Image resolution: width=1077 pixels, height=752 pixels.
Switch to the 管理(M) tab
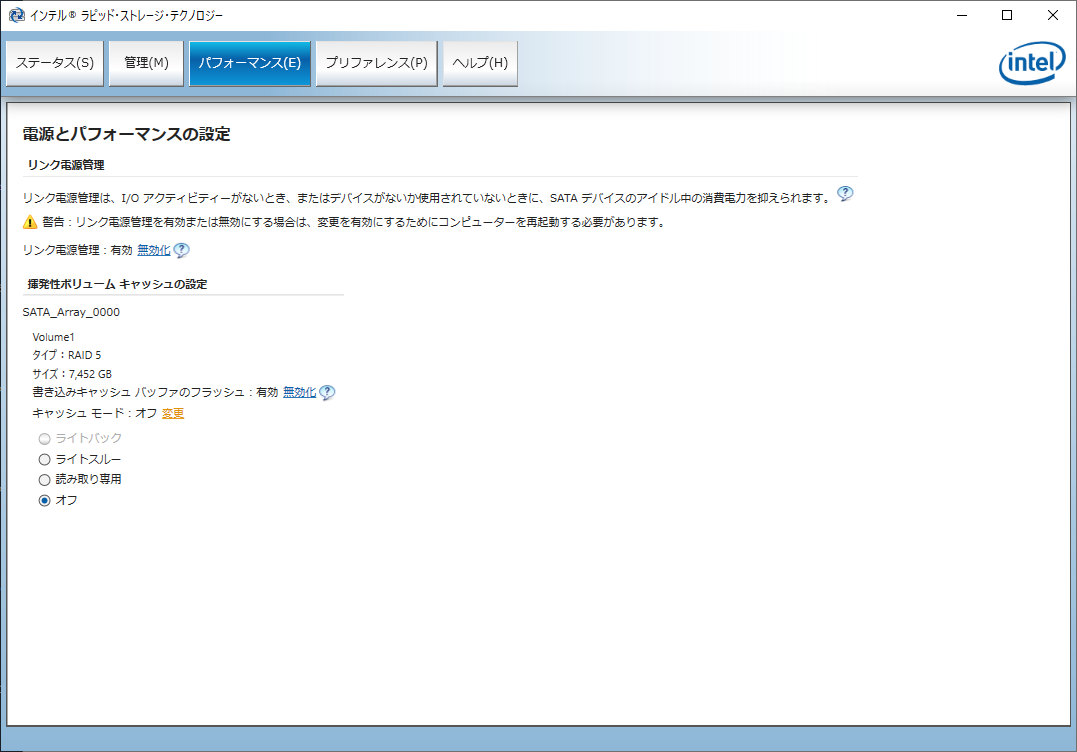point(146,63)
